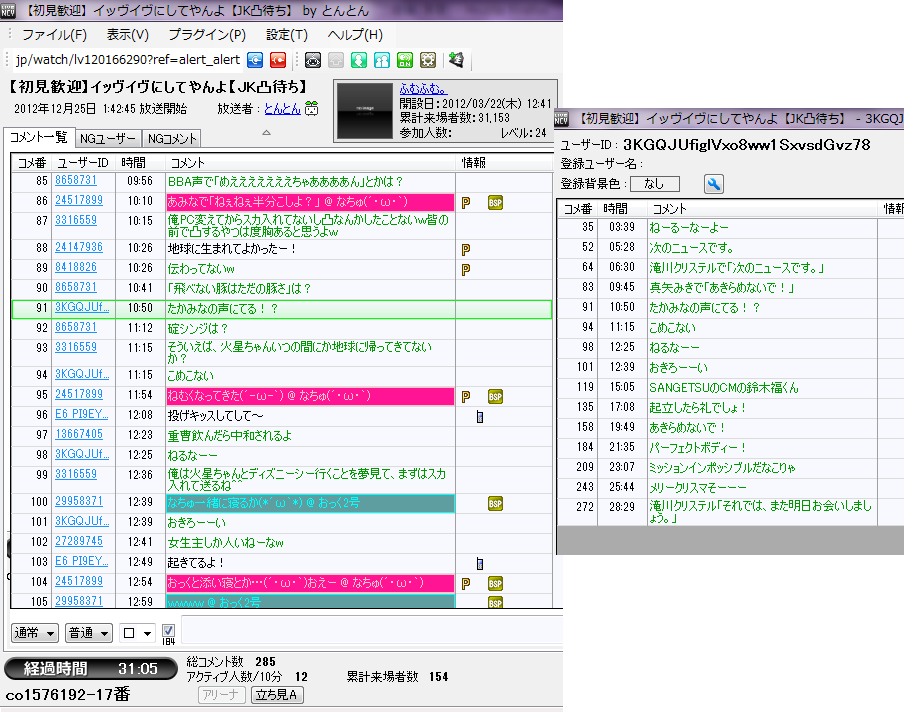Open the 設定(T) menu
The image size is (904, 712).
(287, 35)
